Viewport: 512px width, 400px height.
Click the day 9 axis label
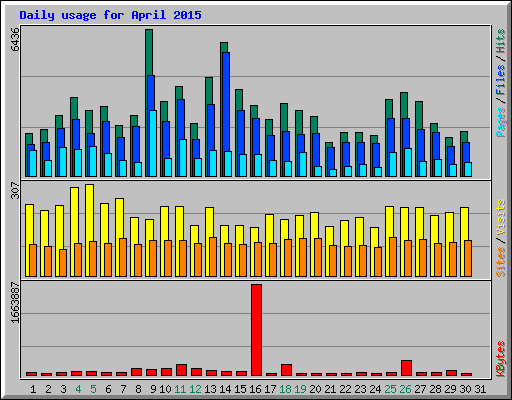click(153, 389)
